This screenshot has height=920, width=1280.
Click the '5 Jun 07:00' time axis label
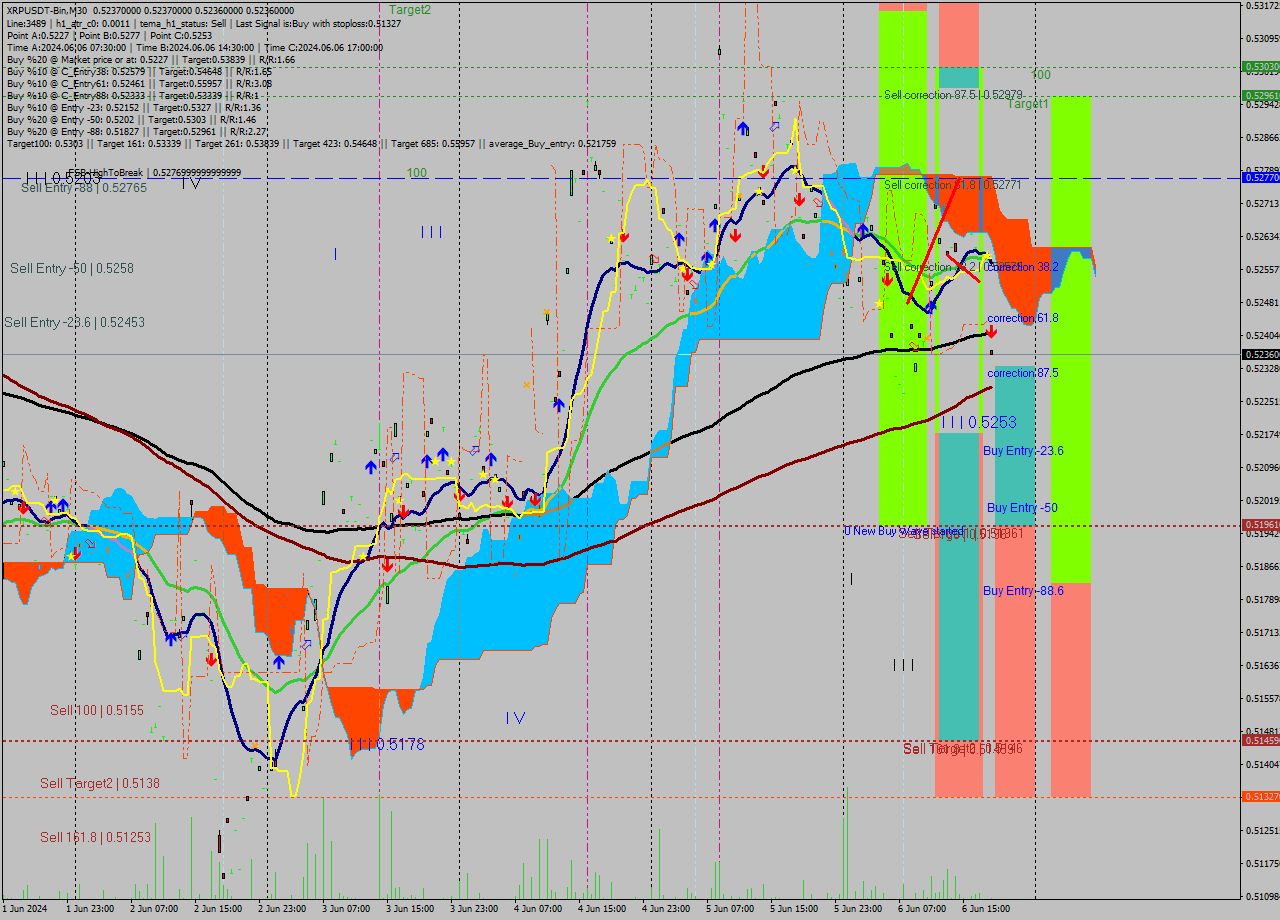pos(732,910)
